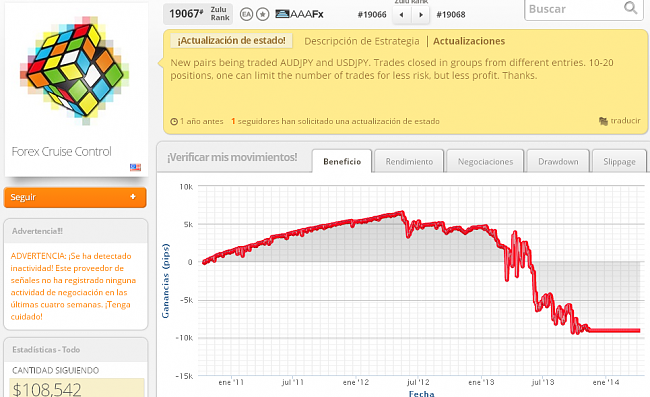Select the Actualizaciones section
650x397 pixels.
[469, 41]
